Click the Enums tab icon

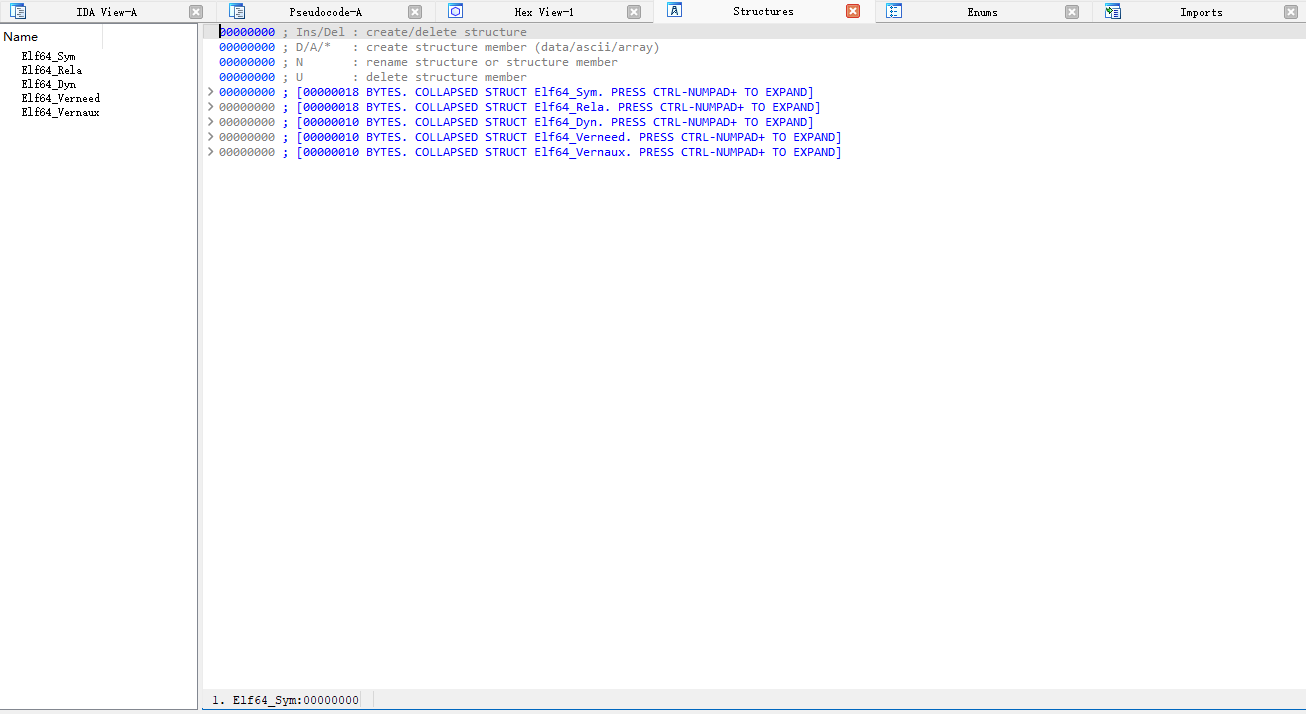coord(894,12)
